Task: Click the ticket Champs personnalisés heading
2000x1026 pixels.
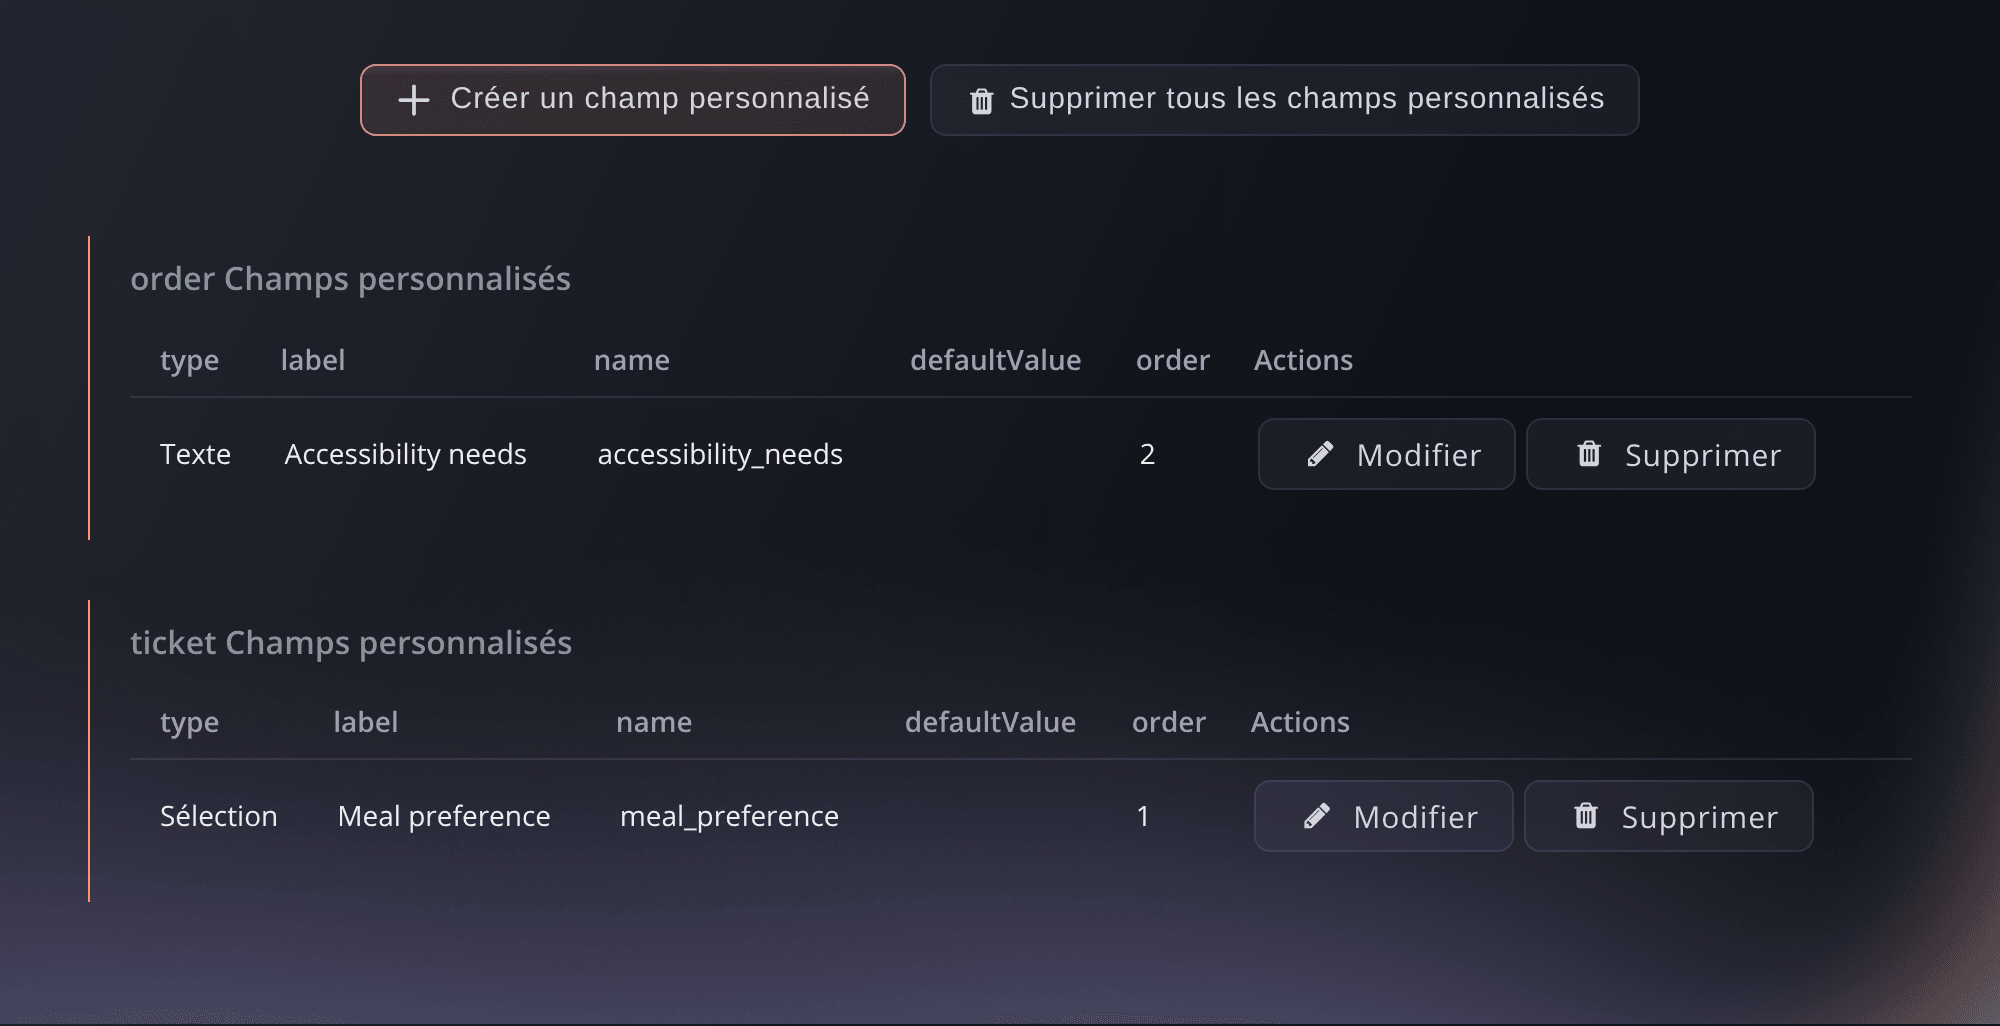Action: click(351, 643)
